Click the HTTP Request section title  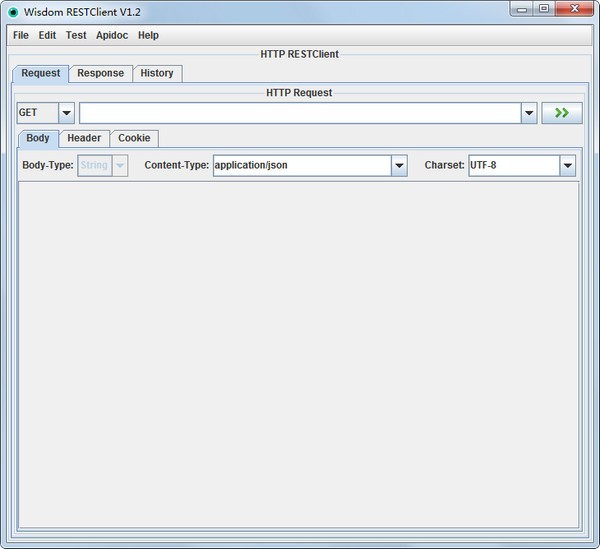(x=299, y=93)
